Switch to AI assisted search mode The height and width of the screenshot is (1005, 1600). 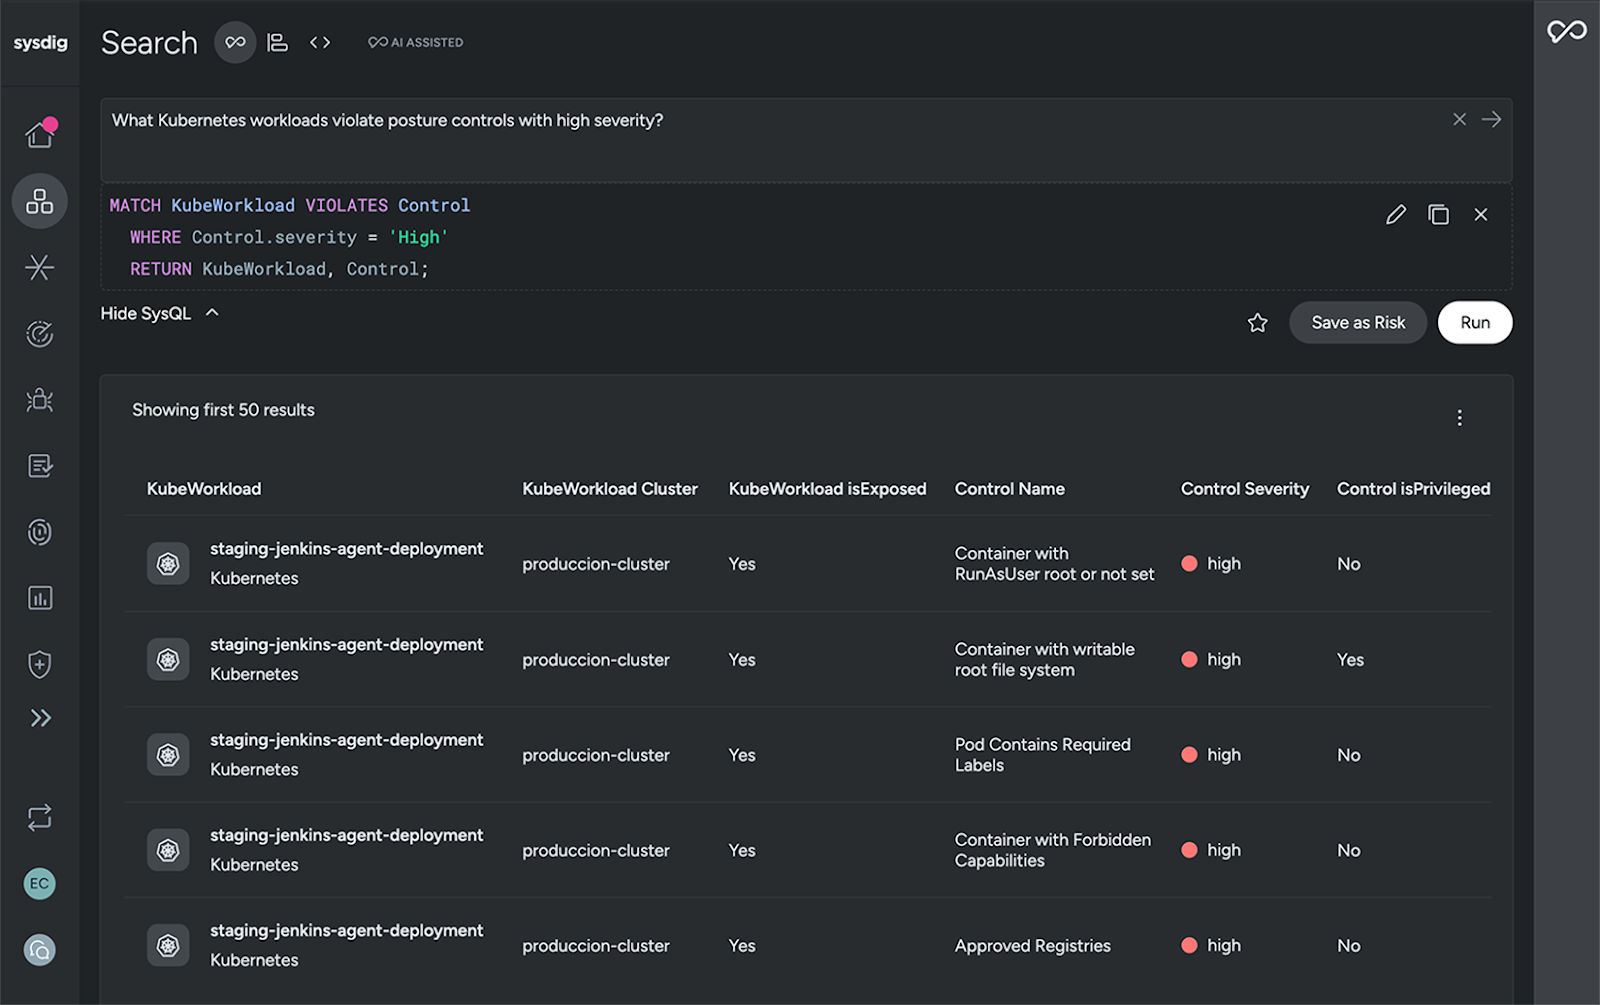click(235, 43)
